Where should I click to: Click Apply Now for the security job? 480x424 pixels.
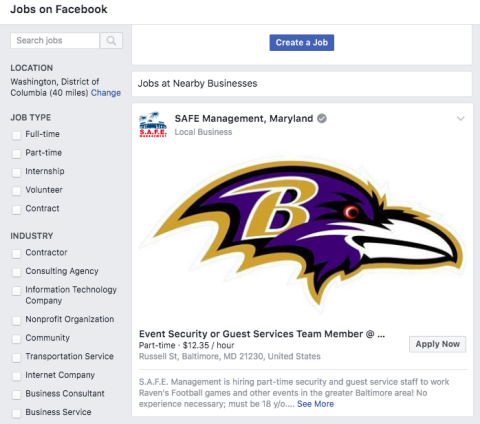437,344
